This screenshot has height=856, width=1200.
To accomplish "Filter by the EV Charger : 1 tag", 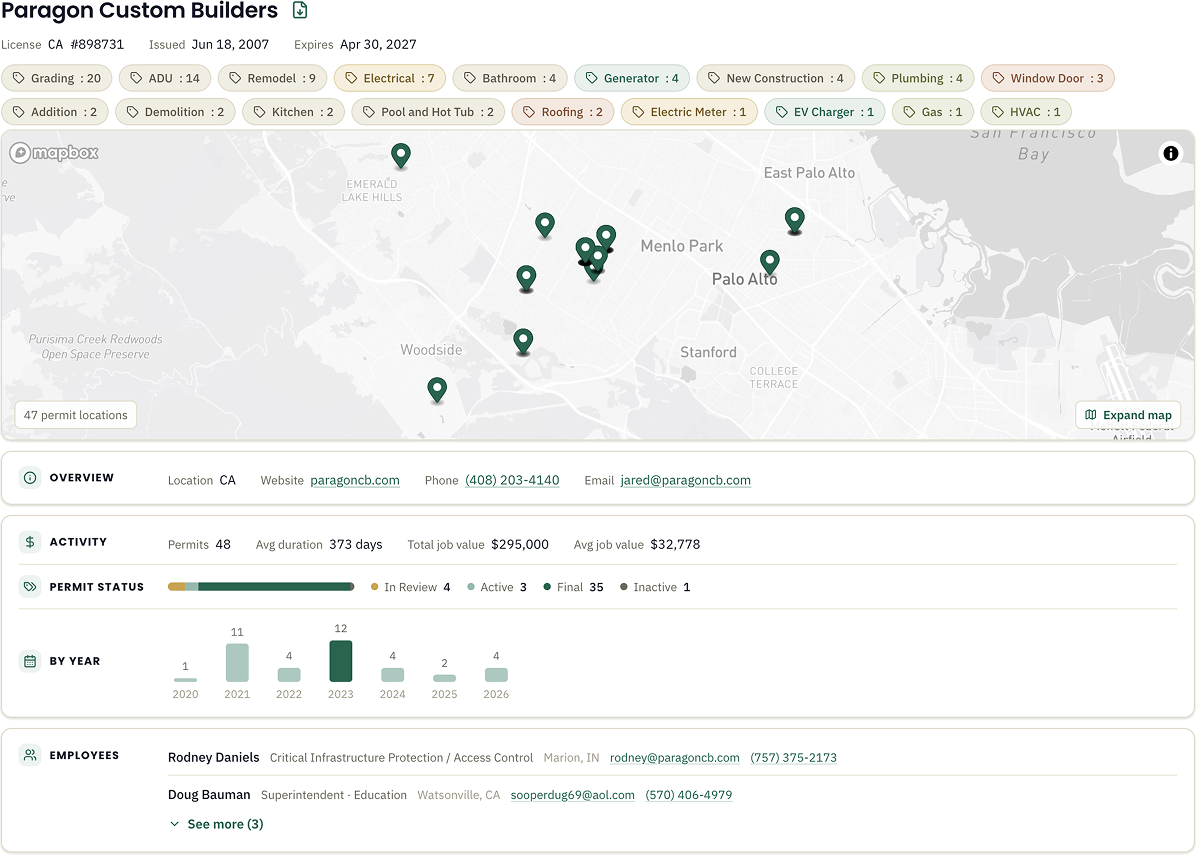I will [825, 112].
